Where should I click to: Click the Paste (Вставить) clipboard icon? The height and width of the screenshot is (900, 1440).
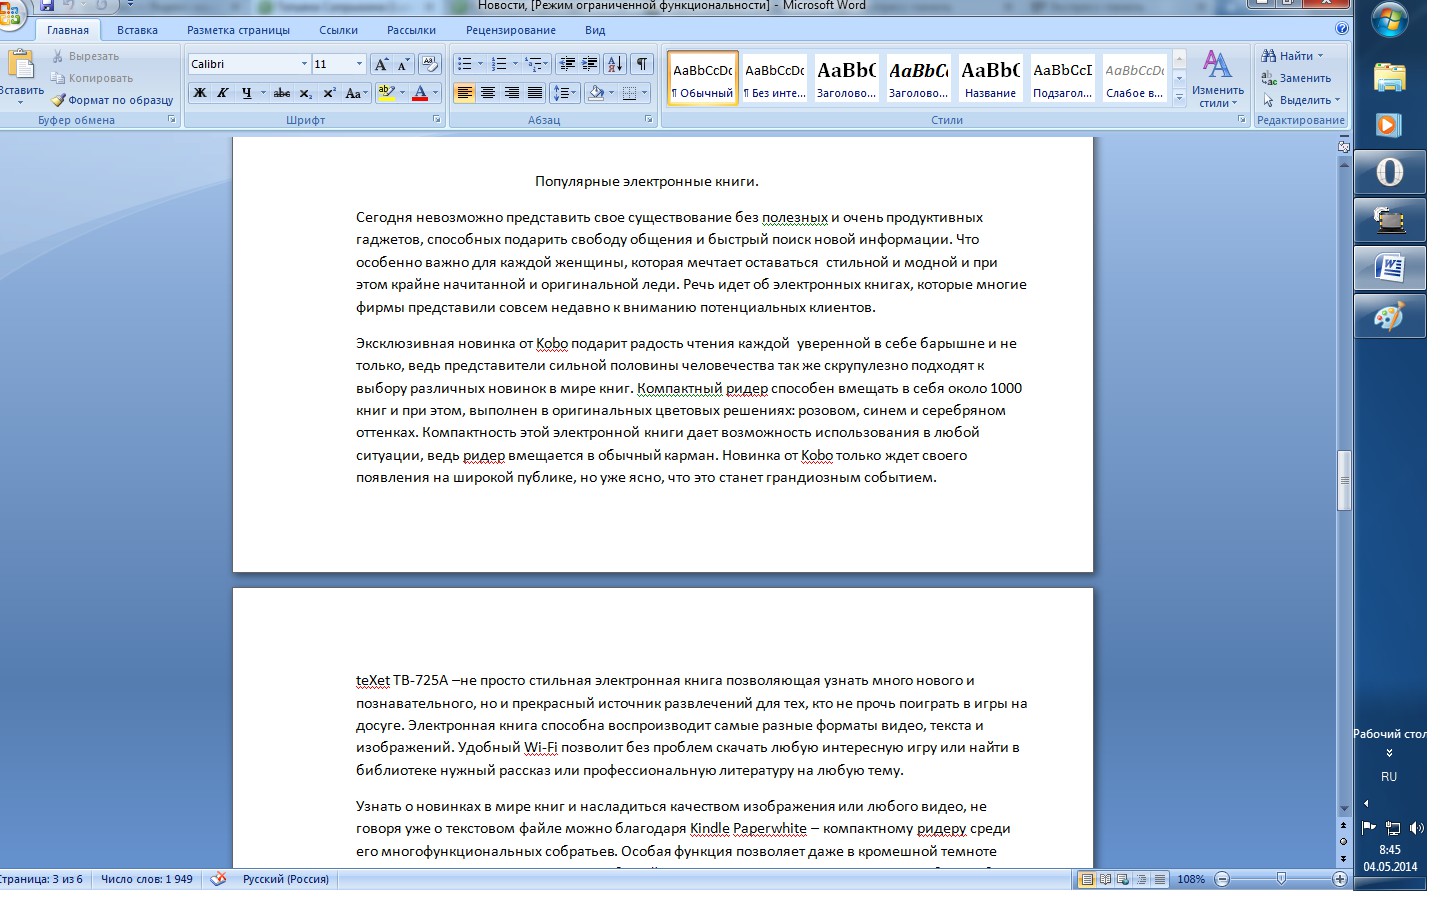point(20,66)
